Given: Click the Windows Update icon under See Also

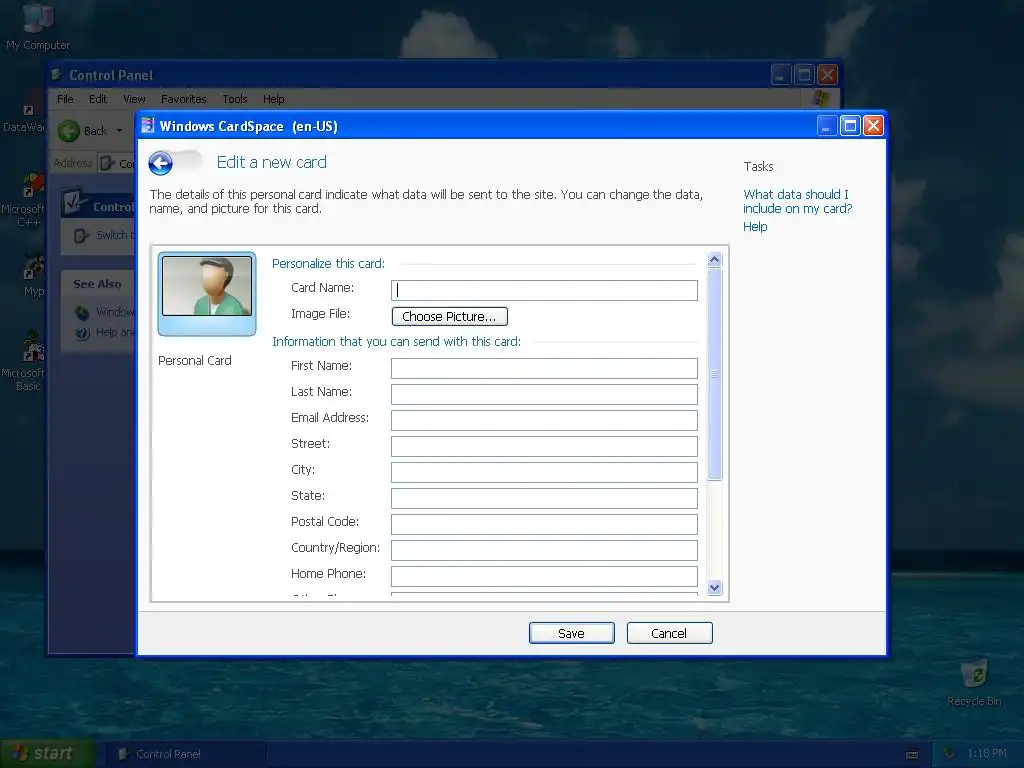Looking at the screenshot, I should point(82,312).
